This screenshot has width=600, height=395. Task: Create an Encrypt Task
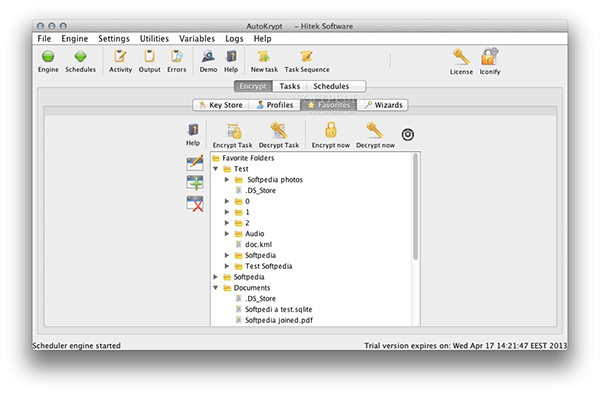[233, 132]
